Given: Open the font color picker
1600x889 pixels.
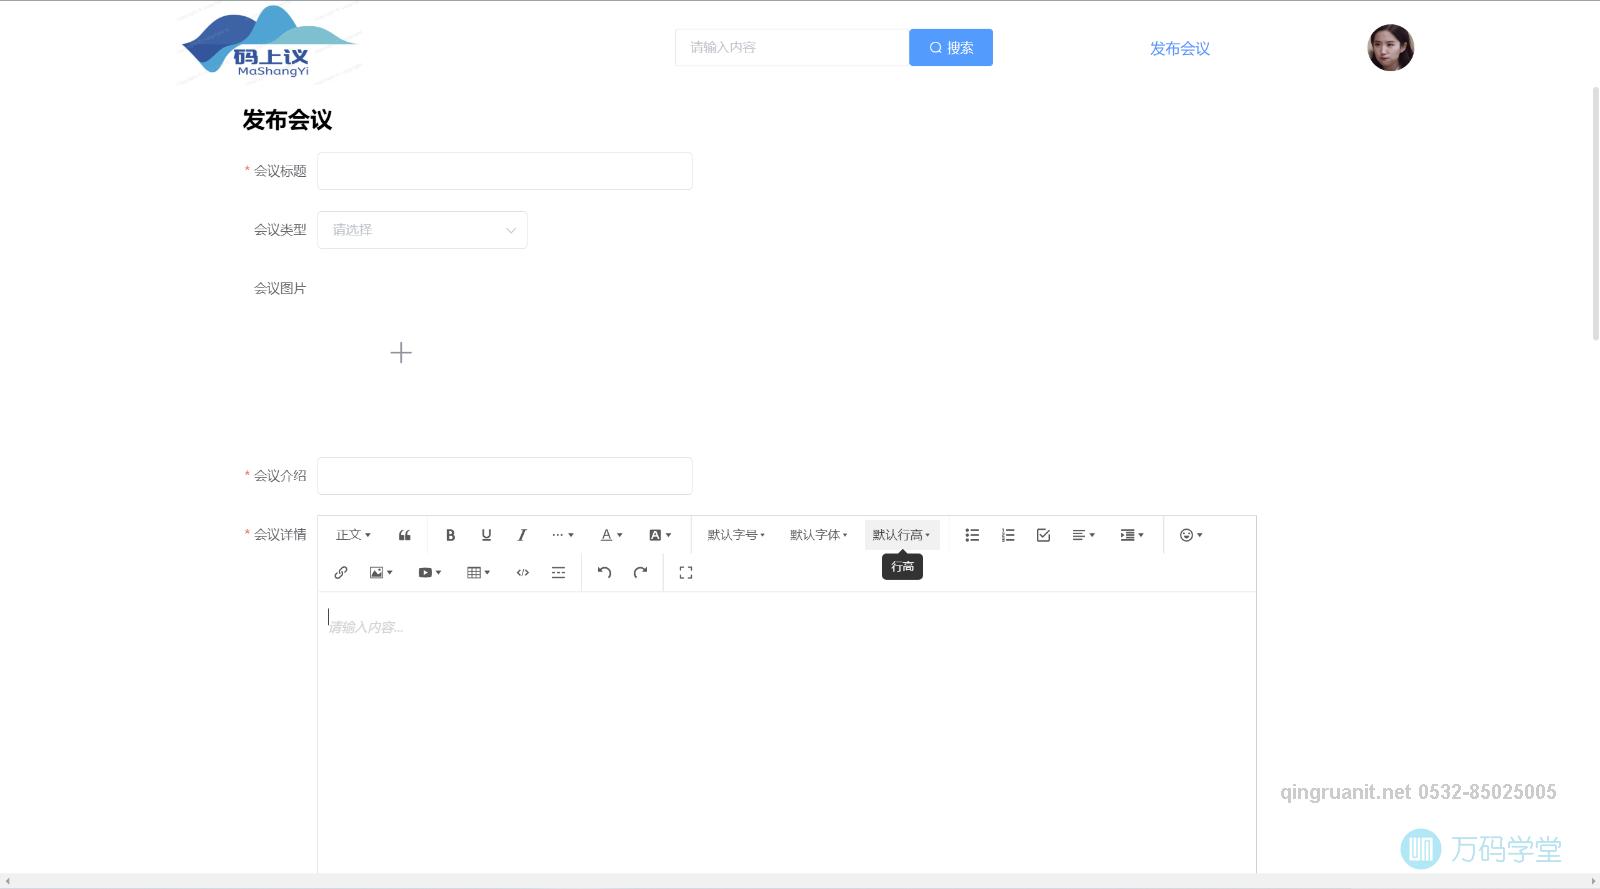Looking at the screenshot, I should click(x=611, y=535).
